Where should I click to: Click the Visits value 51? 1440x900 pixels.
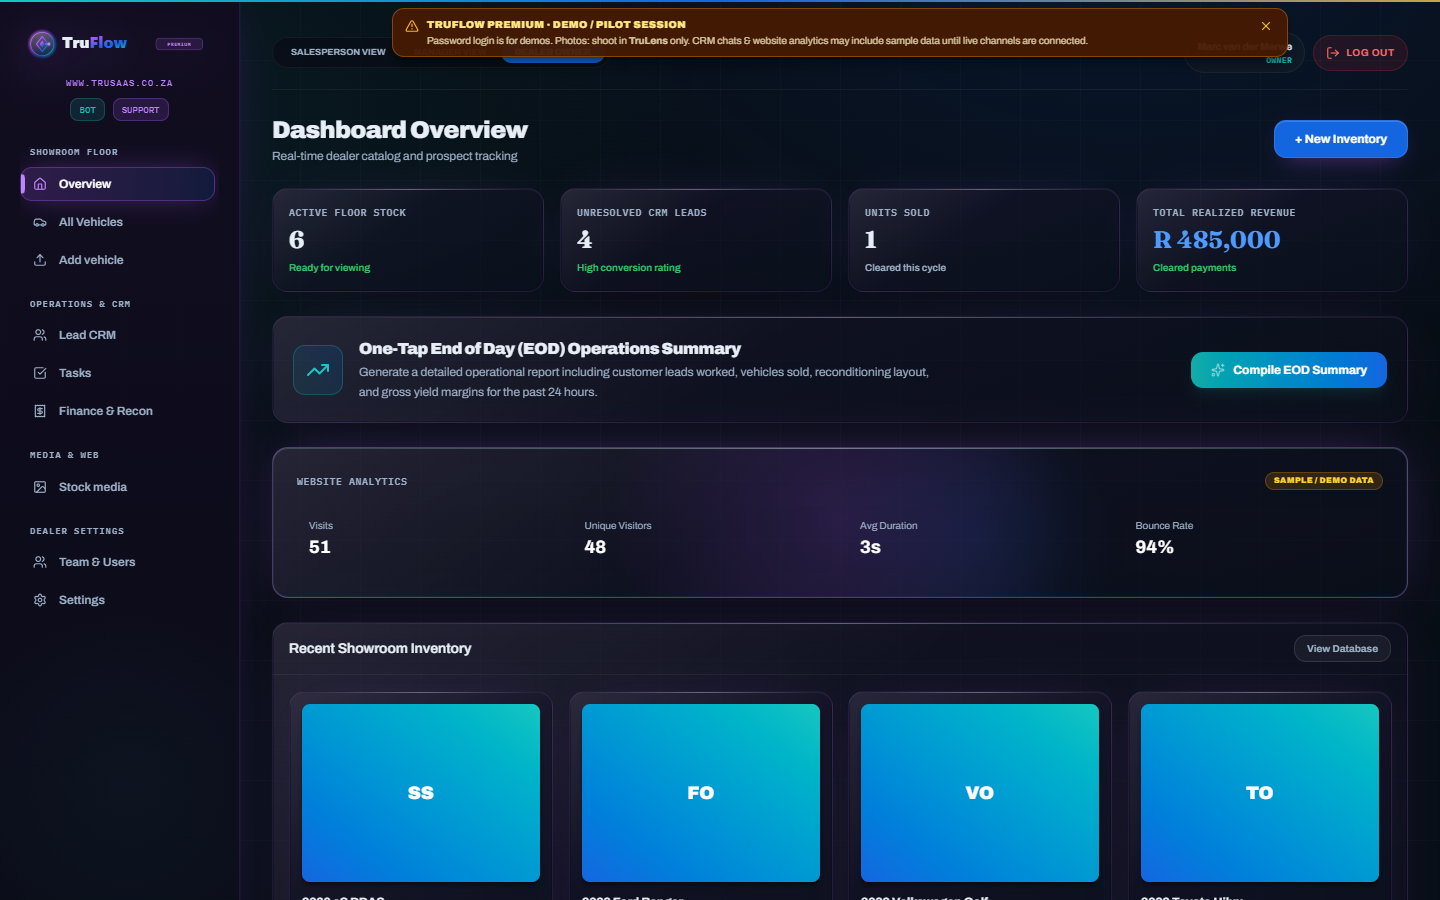pyautogui.click(x=320, y=547)
